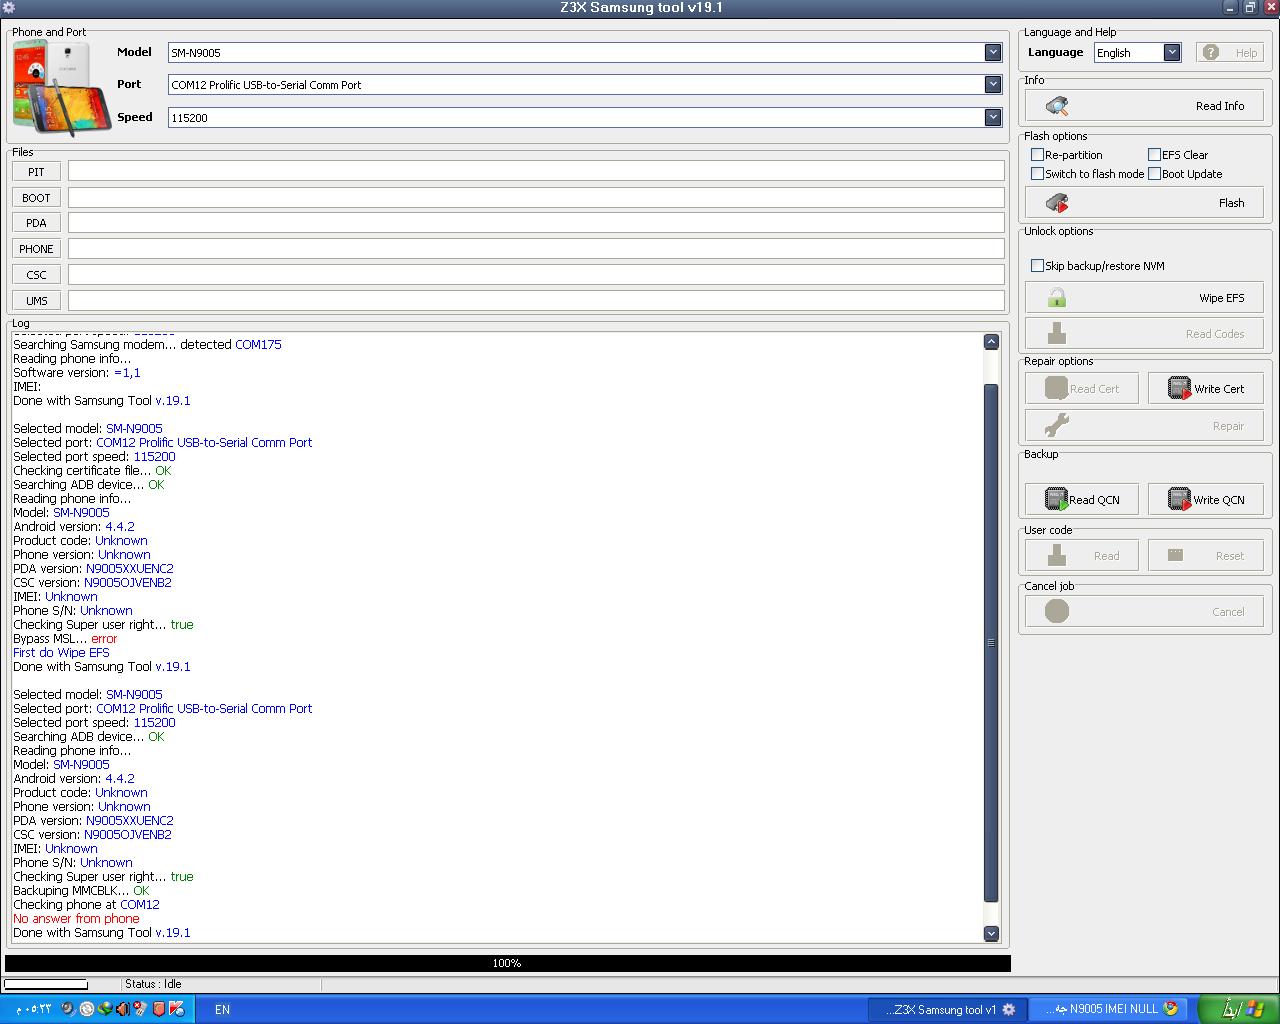Click the Internet Download Manager tray icon
The width and height of the screenshot is (1280, 1024).
105,1008
